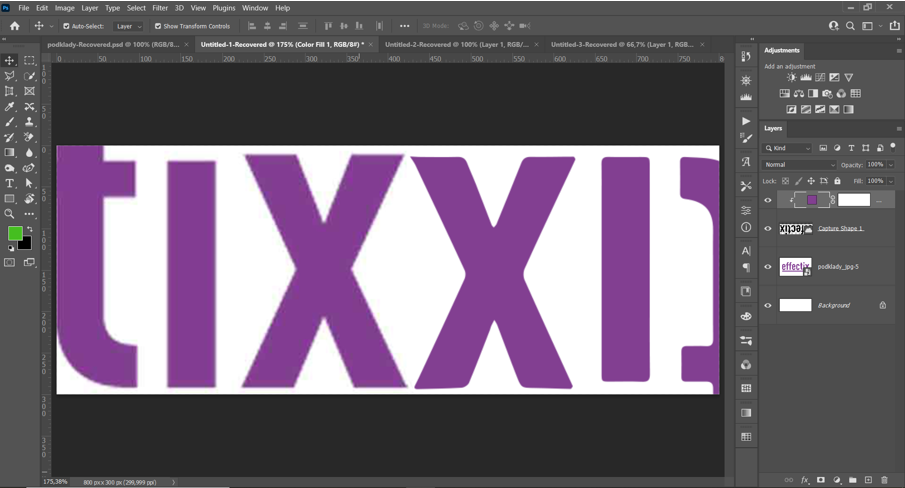
Task: Add a Color Balance adjustment
Action: pyautogui.click(x=799, y=93)
